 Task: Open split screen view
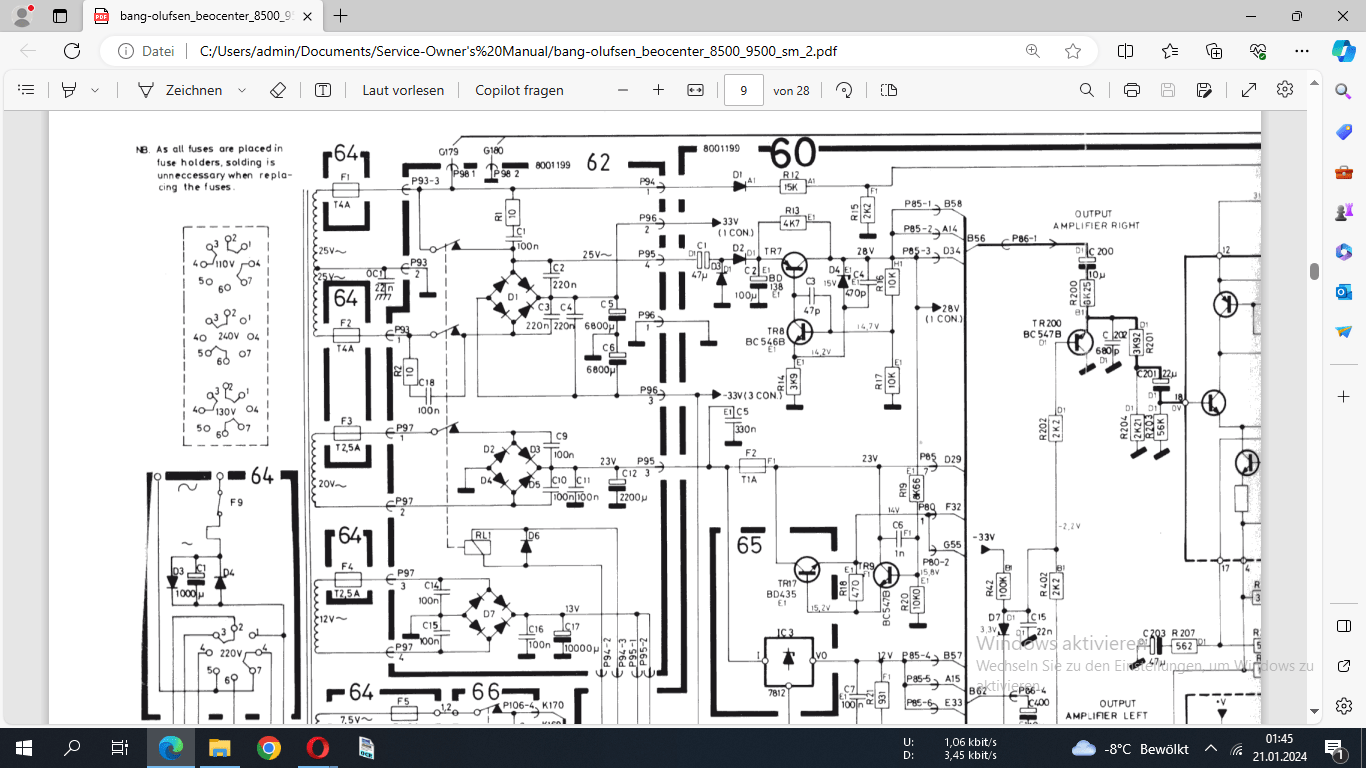tap(1125, 51)
